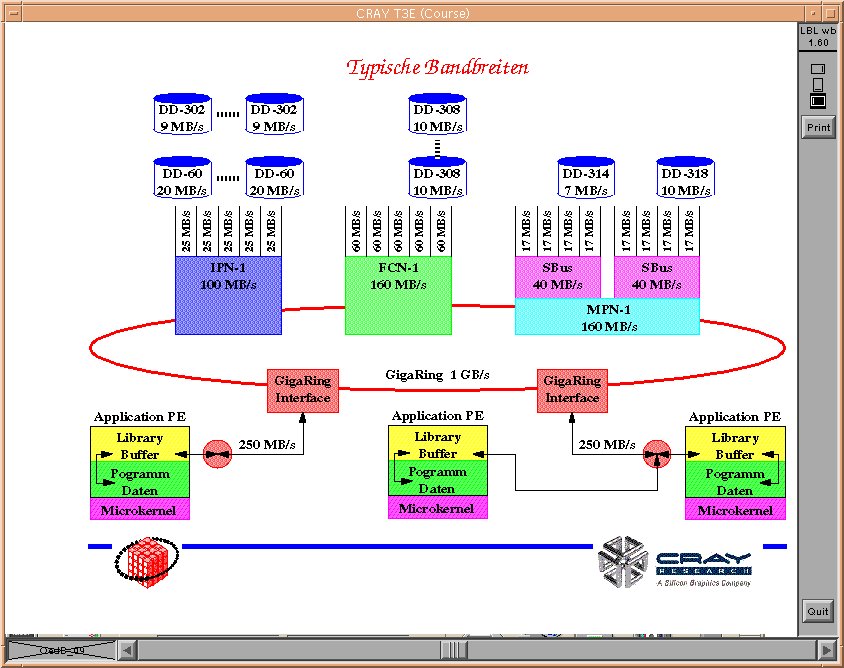Image resolution: width=844 pixels, height=668 pixels.
Task: Select the right 'DD-60 20 MB/s' disk
Action: [x=275, y=177]
